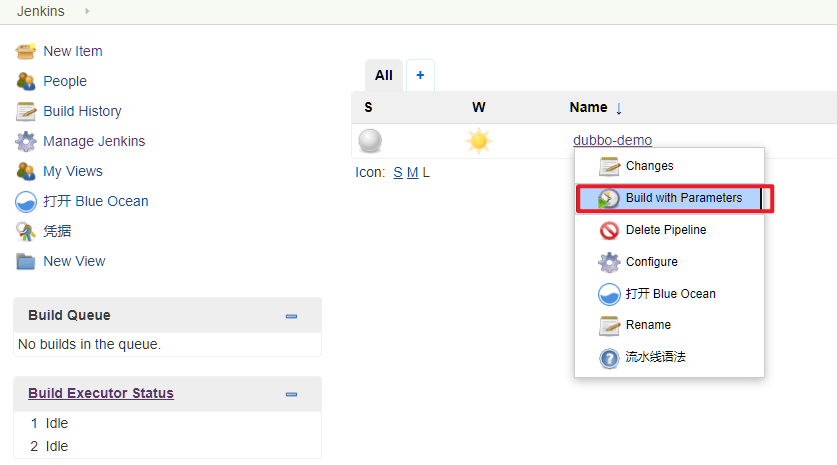
Task: Choose 打开 Blue Ocean in context menu
Action: (x=669, y=294)
